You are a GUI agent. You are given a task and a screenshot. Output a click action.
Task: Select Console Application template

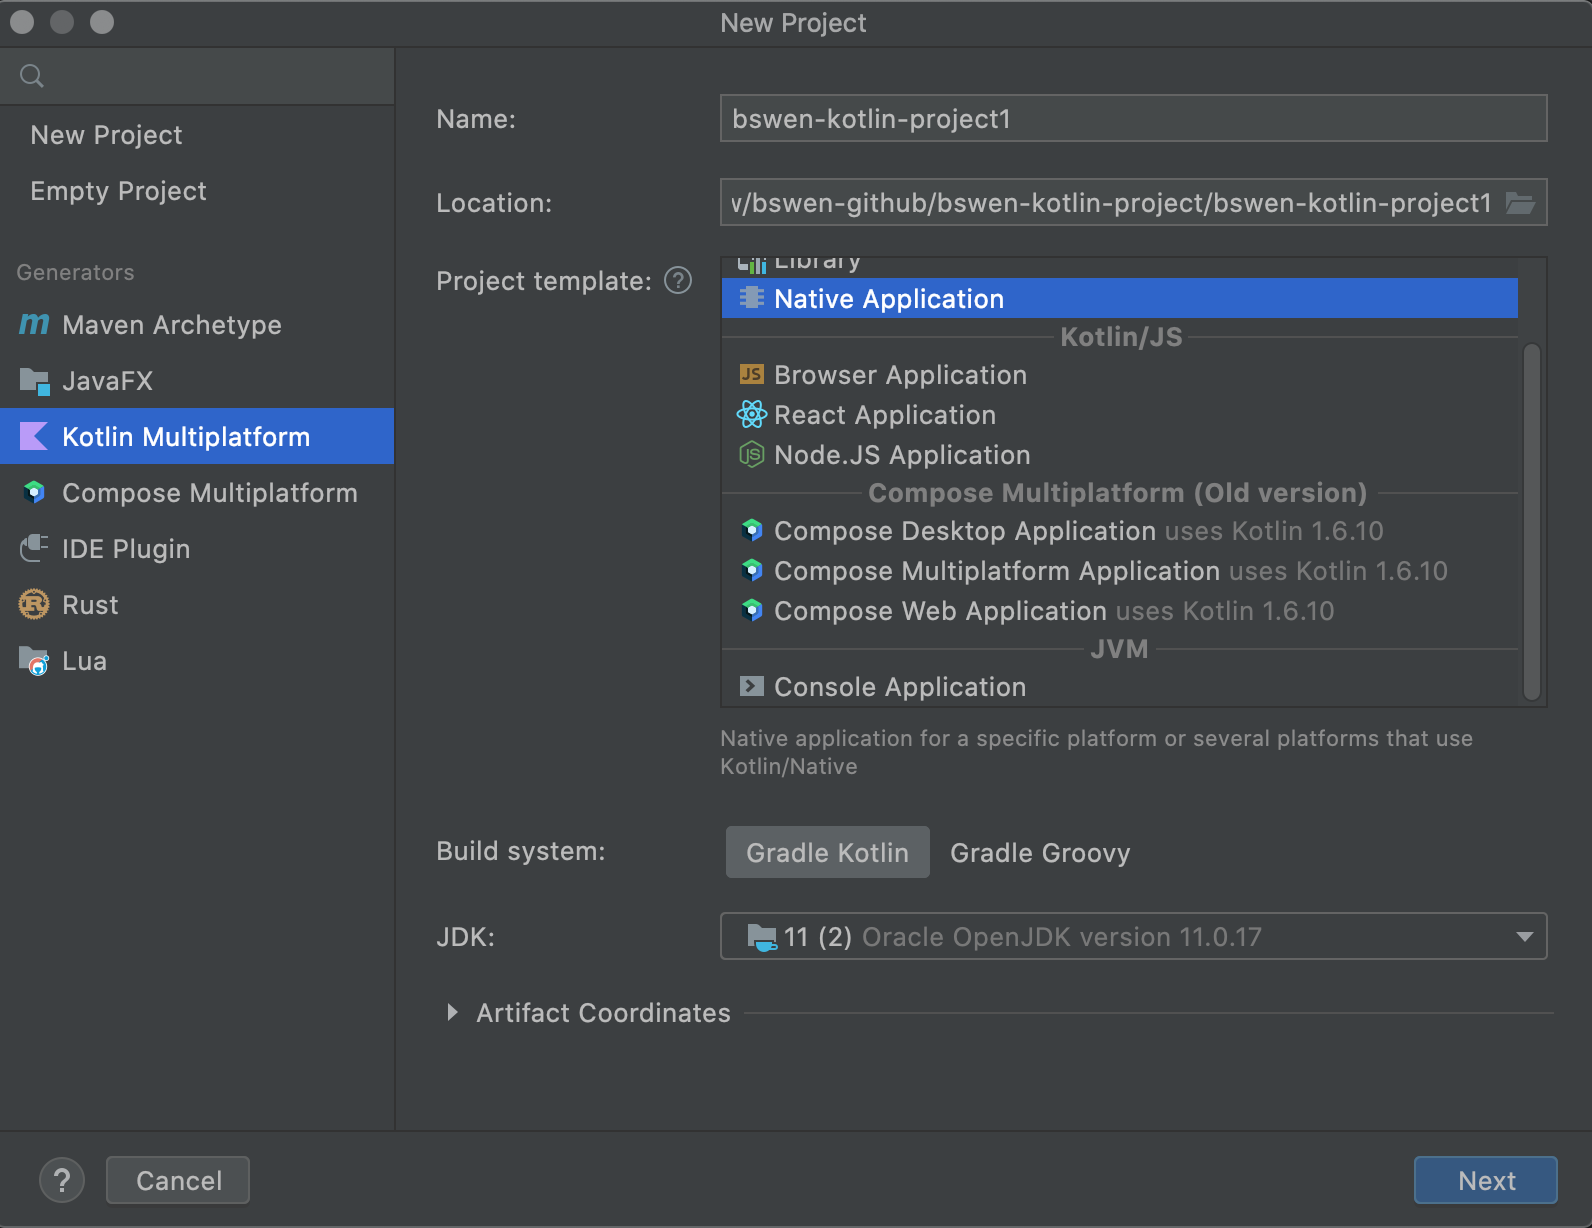pos(1120,686)
